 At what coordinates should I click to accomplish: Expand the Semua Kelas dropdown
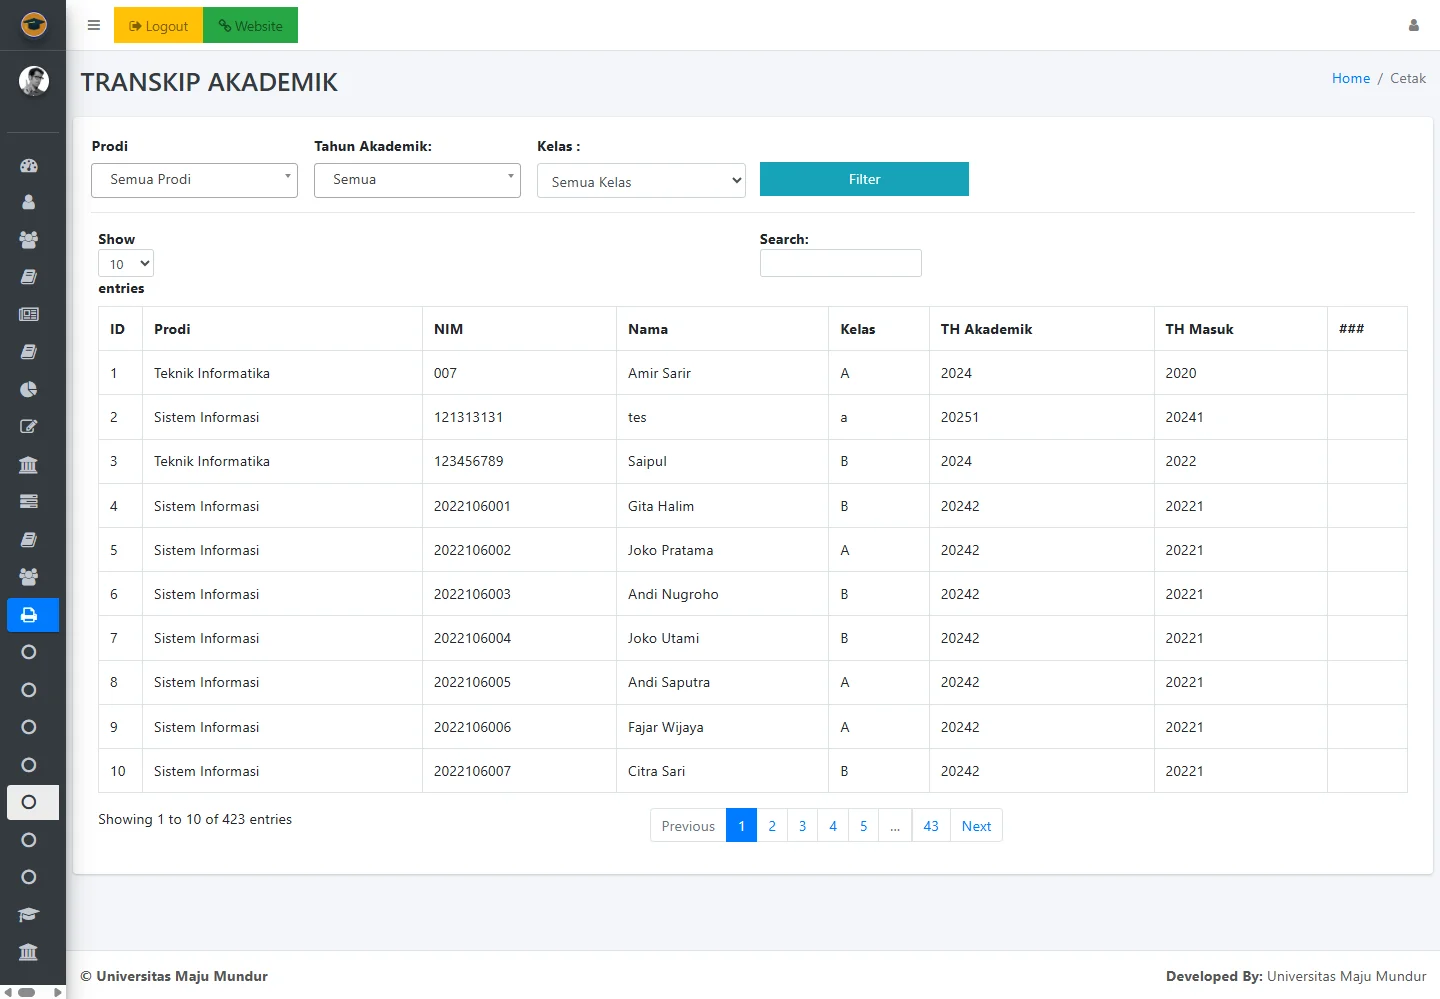(641, 181)
